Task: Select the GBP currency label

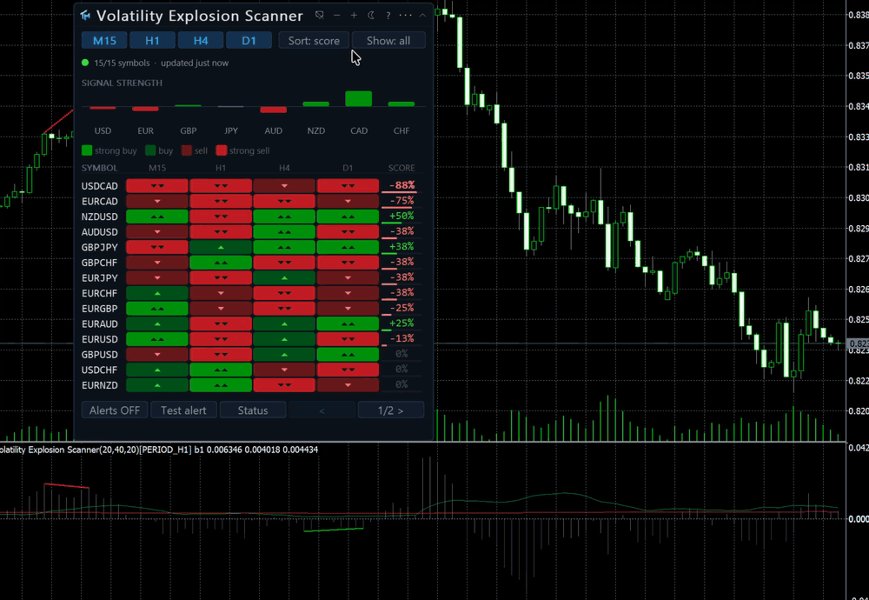Action: click(188, 131)
